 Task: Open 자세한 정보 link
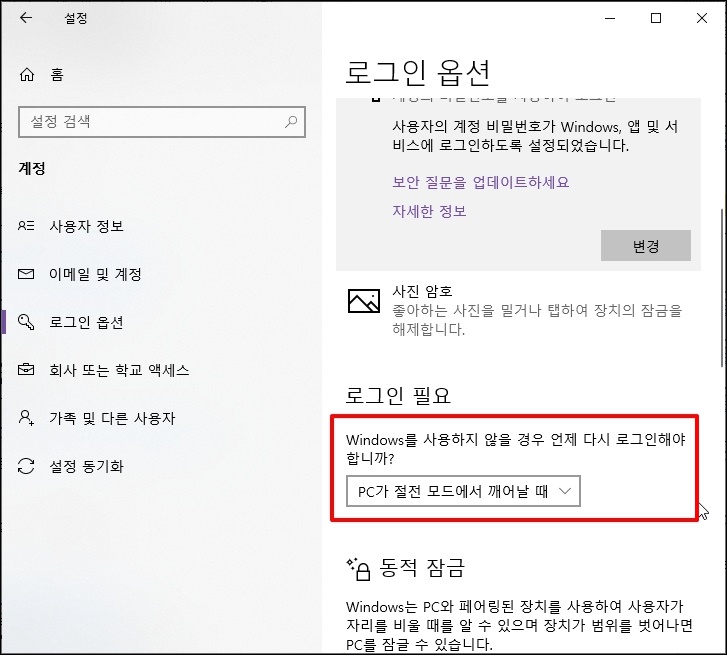[429, 211]
